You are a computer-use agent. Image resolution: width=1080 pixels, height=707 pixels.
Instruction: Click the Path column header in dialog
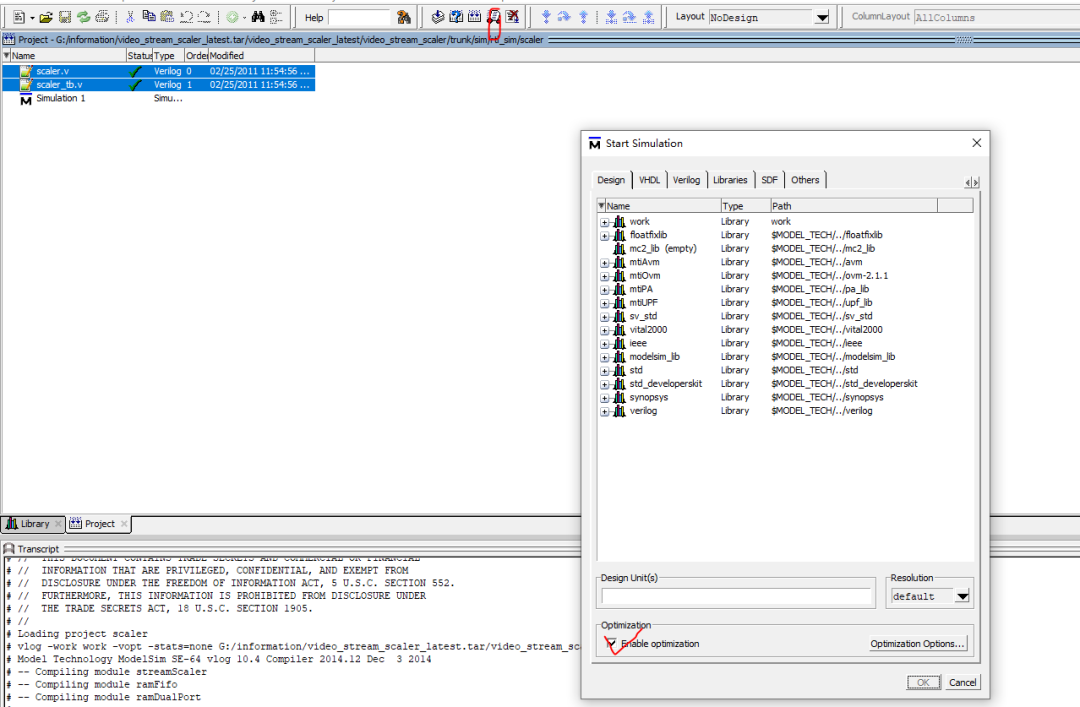[x=853, y=205]
